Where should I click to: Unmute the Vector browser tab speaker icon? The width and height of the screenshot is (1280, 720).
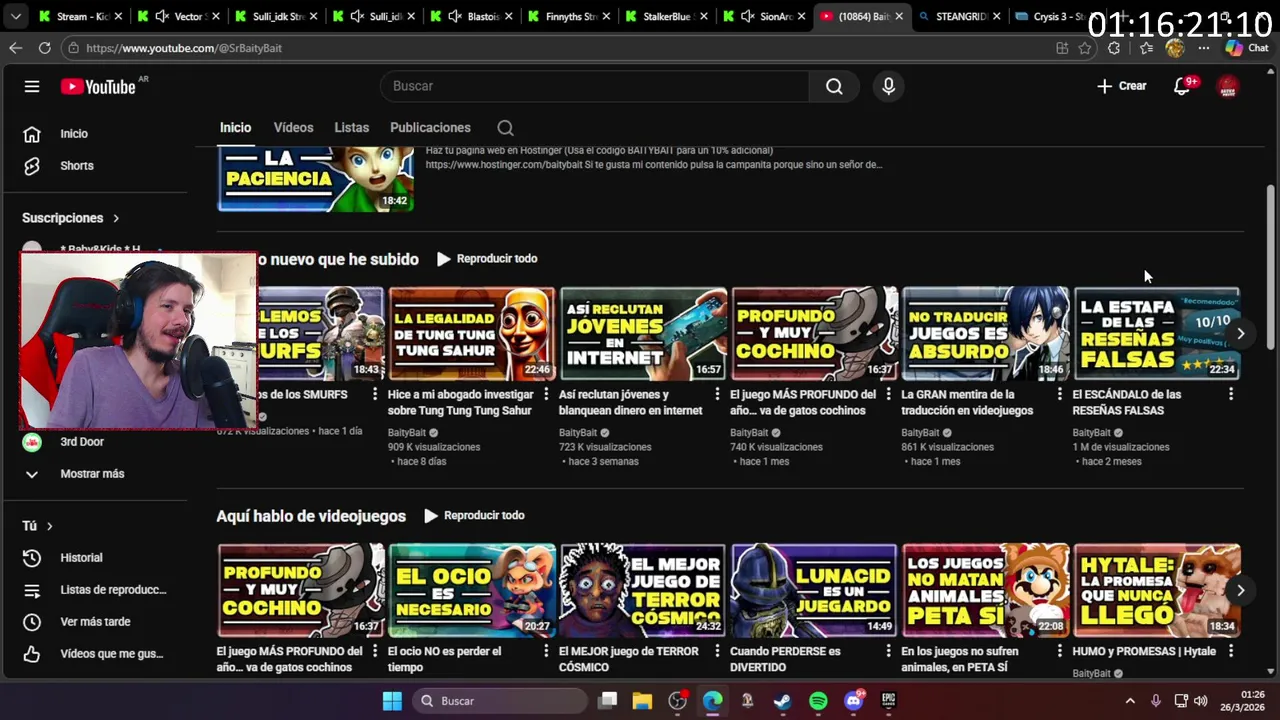pyautogui.click(x=161, y=17)
